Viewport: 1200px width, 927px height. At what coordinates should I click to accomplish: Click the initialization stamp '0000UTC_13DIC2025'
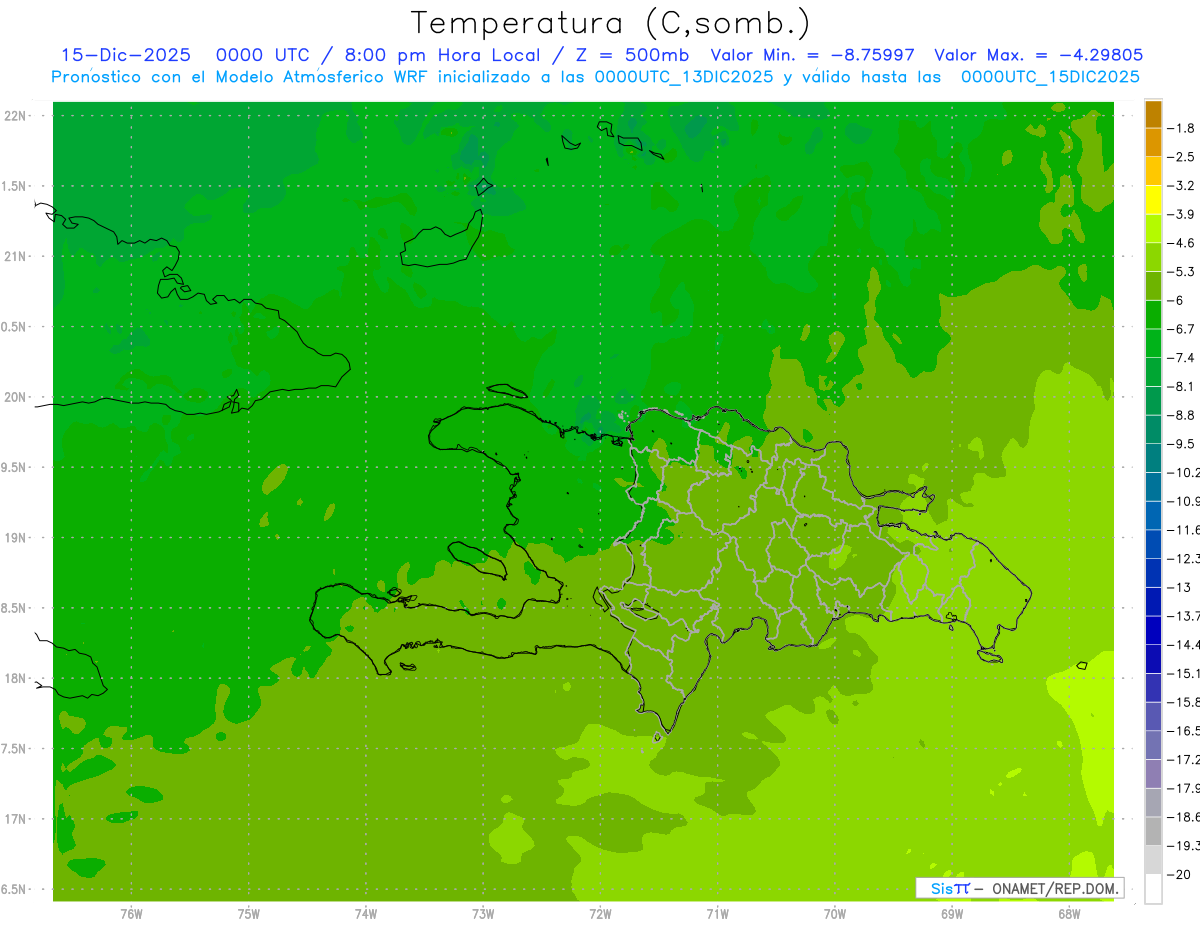[683, 77]
